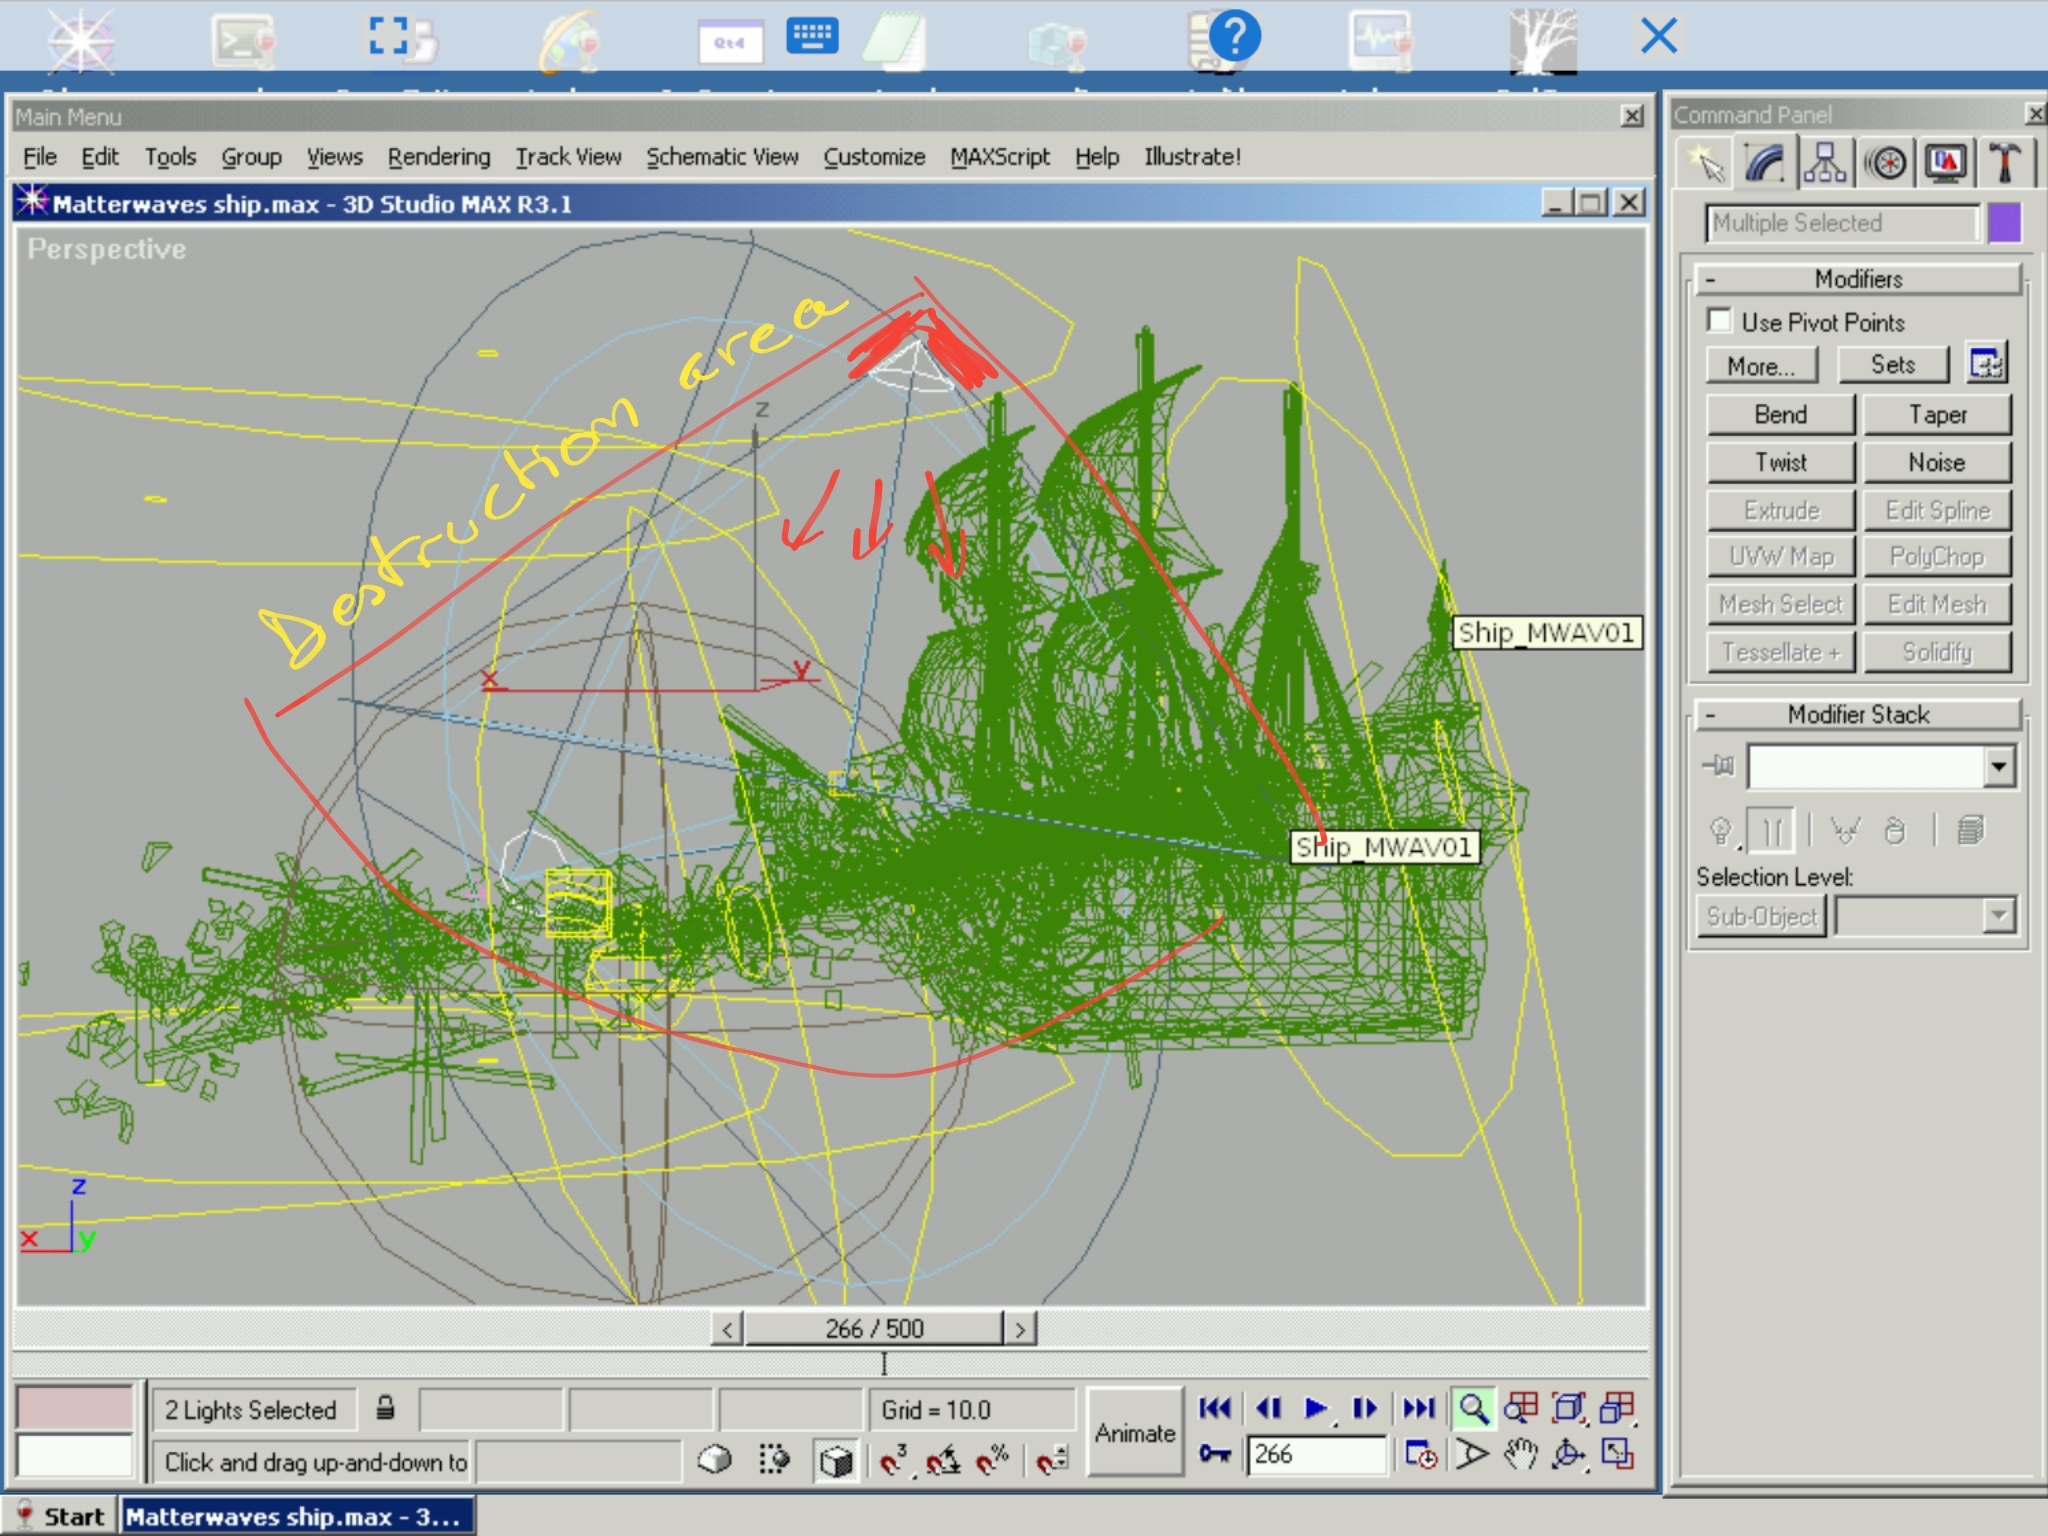Apply the Bend modifier button
The image size is (2048, 1536).
(x=1780, y=414)
